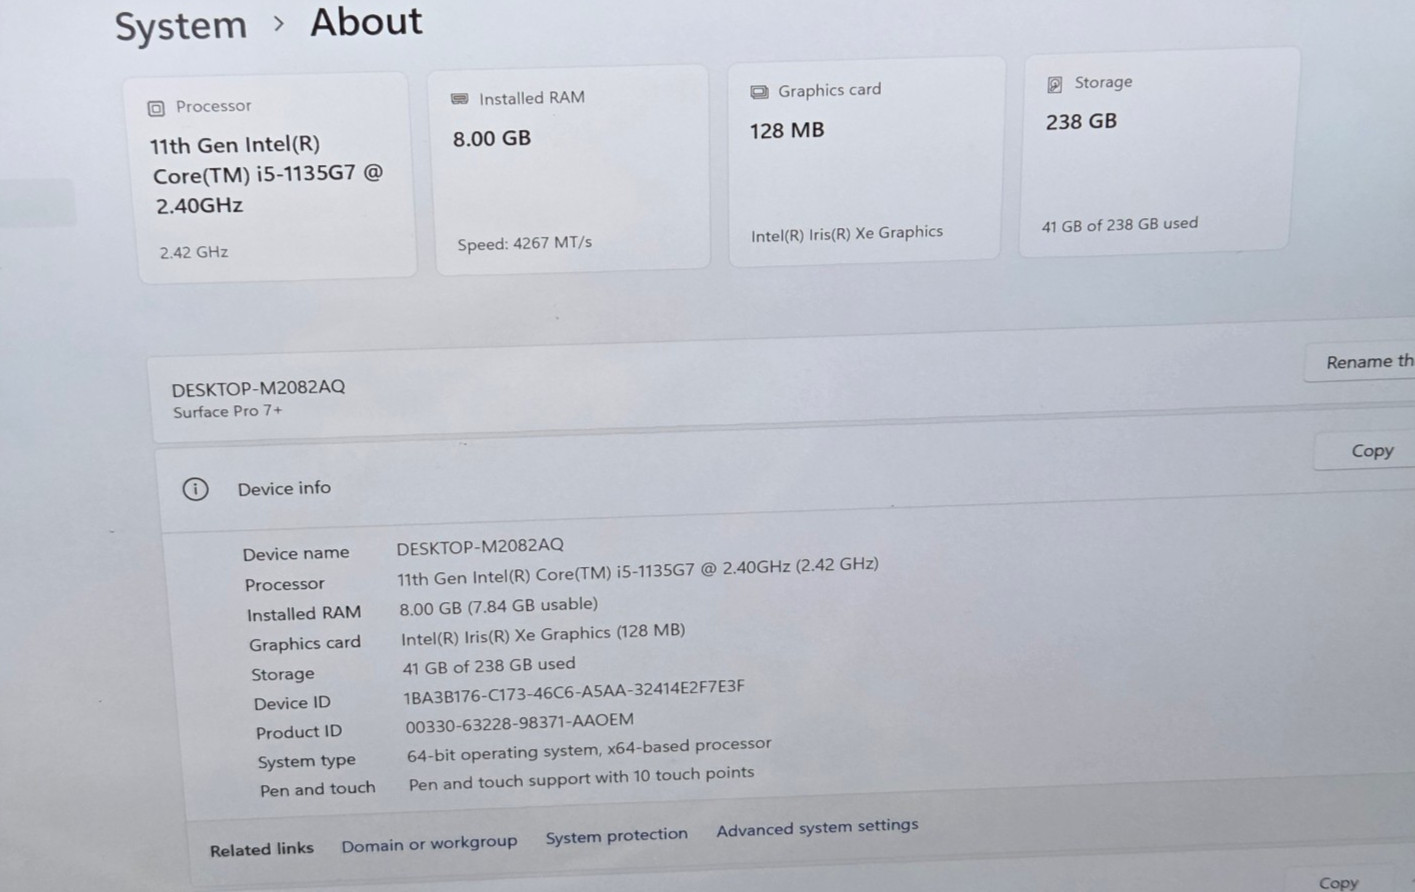Copy device info with the Copy button
Viewport: 1415px width, 892px height.
(x=1366, y=451)
